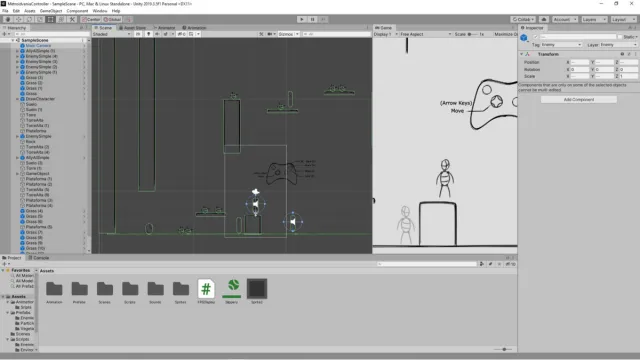Toggle the Static checkbox
The width and height of the screenshot is (640, 360).
point(620,37)
